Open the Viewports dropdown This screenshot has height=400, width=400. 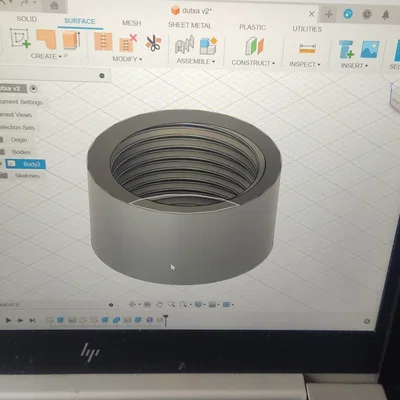228,304
